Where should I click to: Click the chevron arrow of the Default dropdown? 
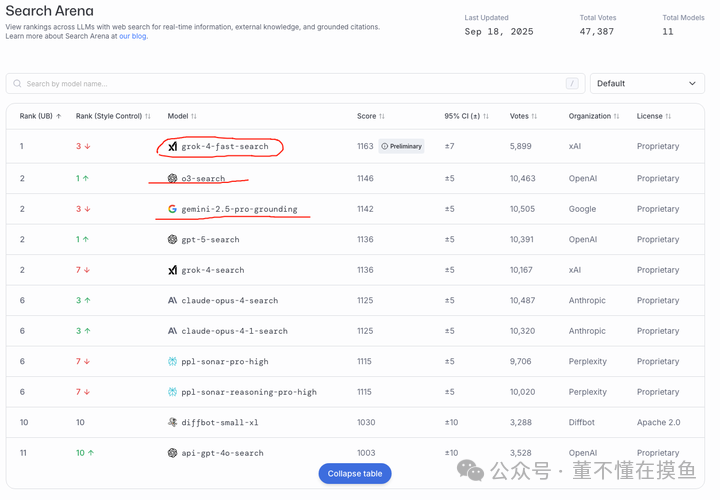click(692, 84)
